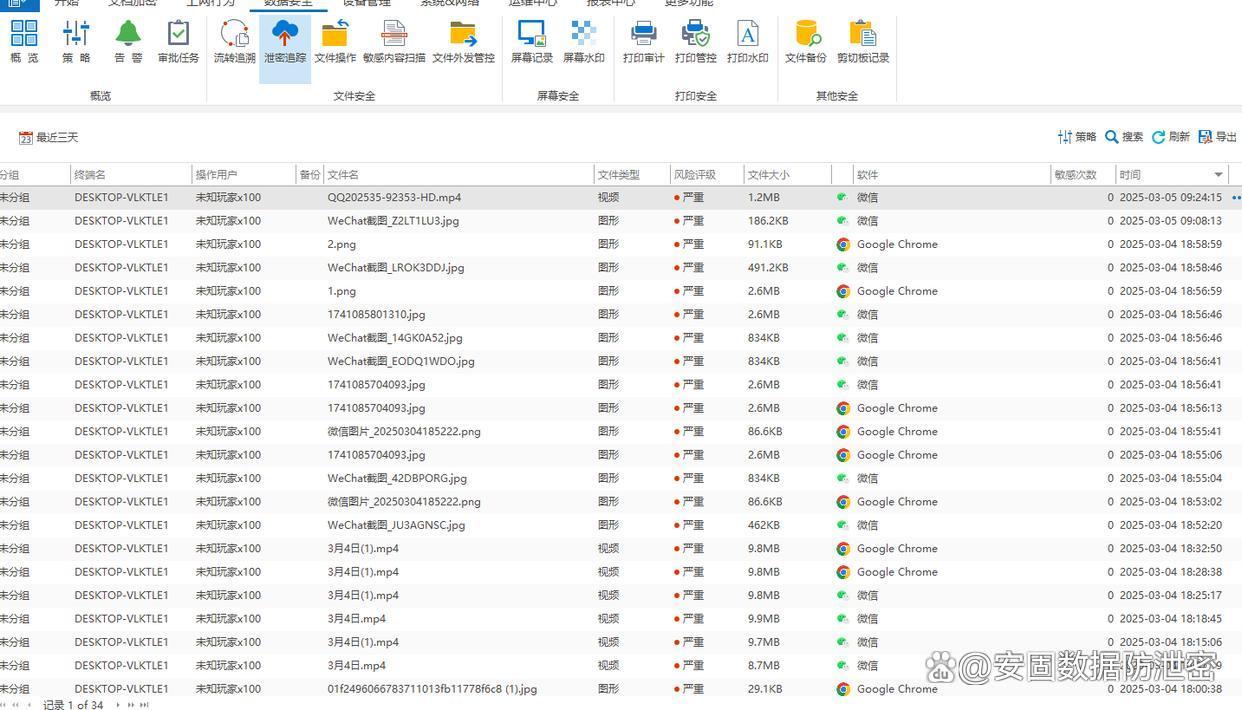
Task: Open the 概览 overview icon
Action: coord(24,41)
